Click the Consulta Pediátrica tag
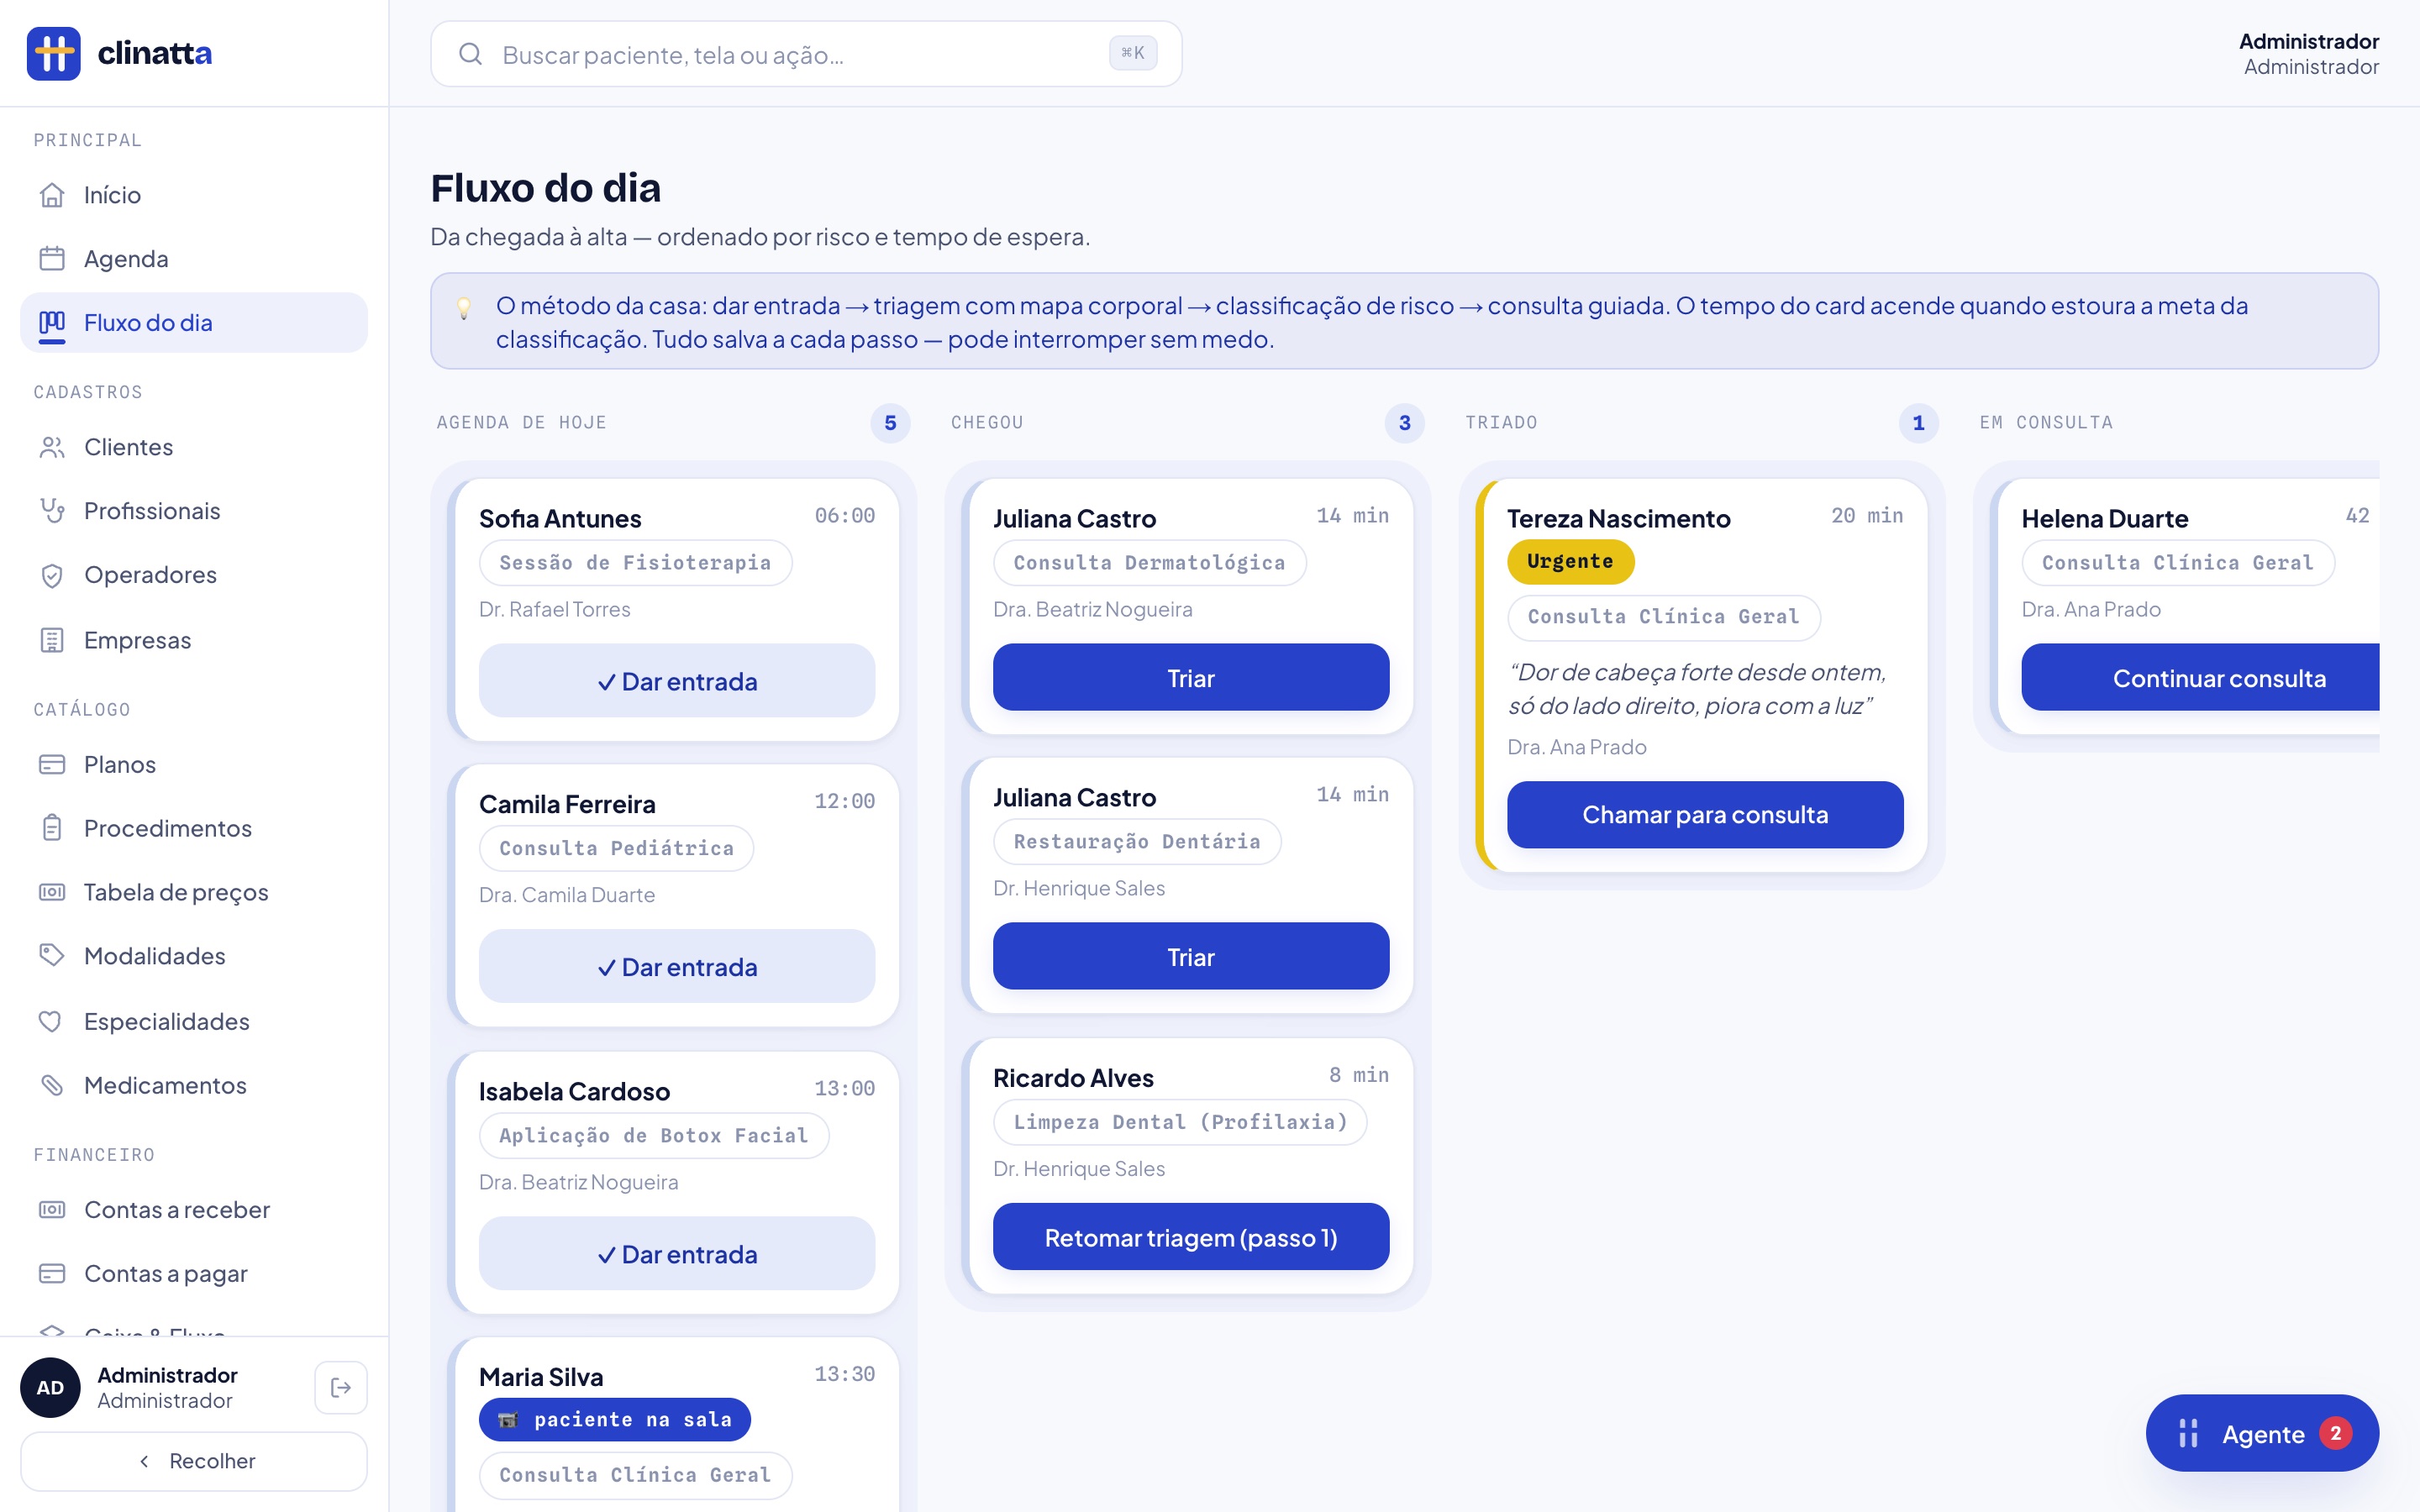This screenshot has width=2420, height=1512. (x=616, y=848)
